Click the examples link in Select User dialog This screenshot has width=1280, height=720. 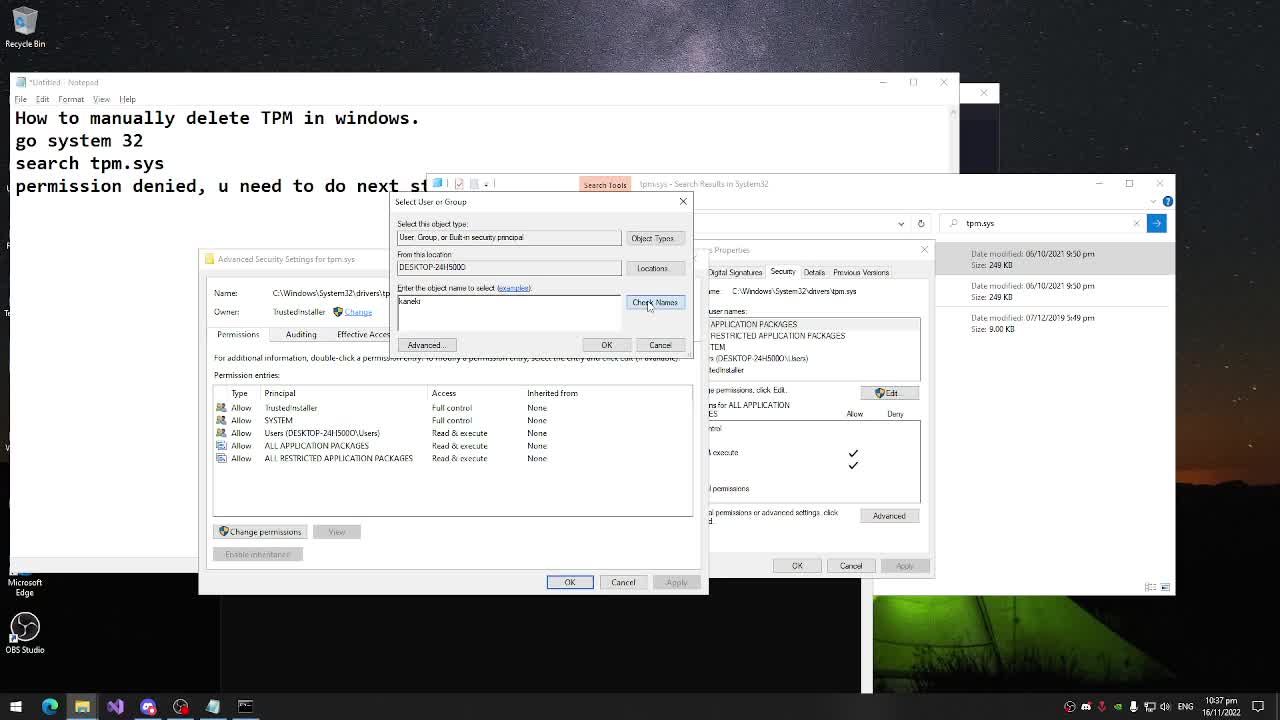514,288
